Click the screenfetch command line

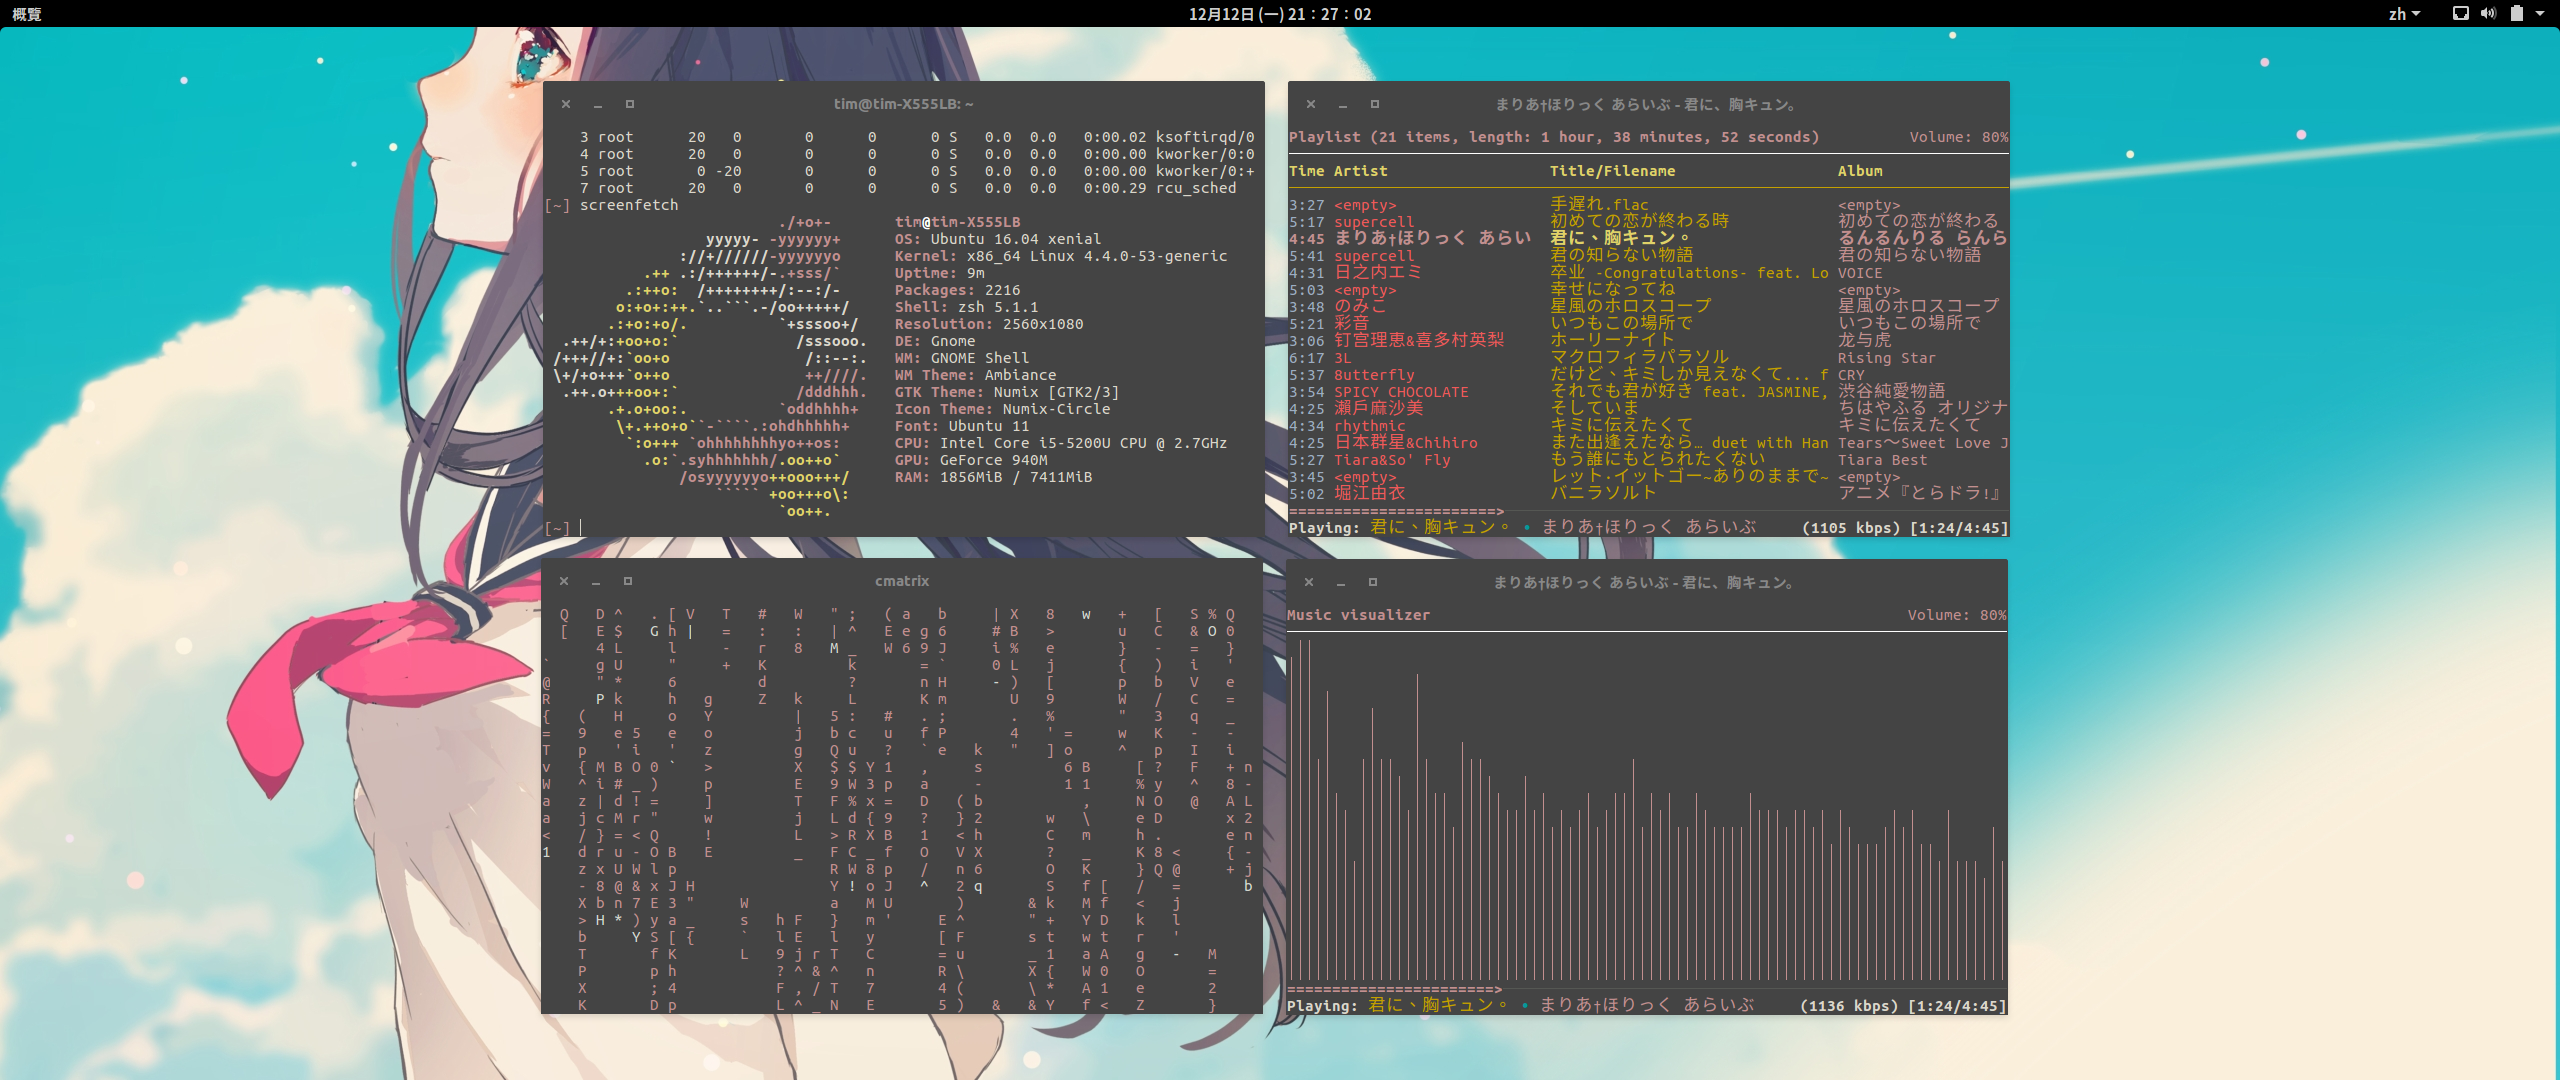pos(612,205)
